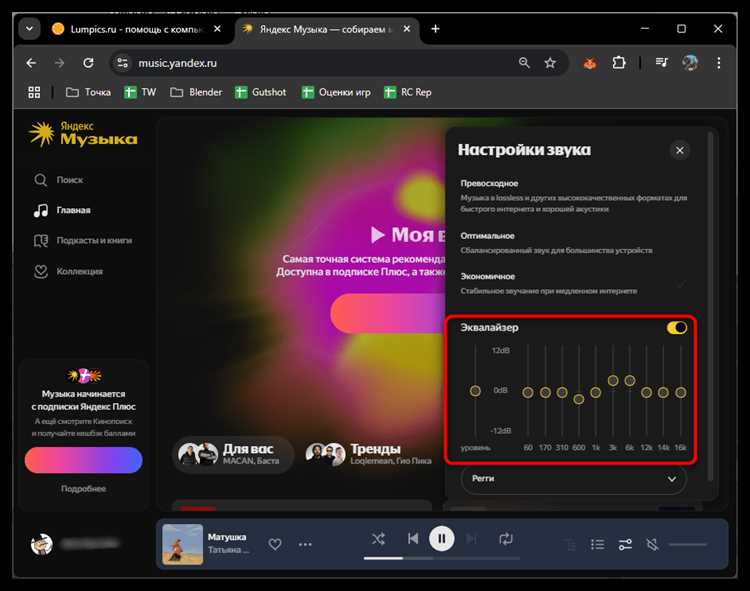Viewport: 750px width, 591px height.
Task: Bookmark this page with the star
Action: (x=550, y=63)
